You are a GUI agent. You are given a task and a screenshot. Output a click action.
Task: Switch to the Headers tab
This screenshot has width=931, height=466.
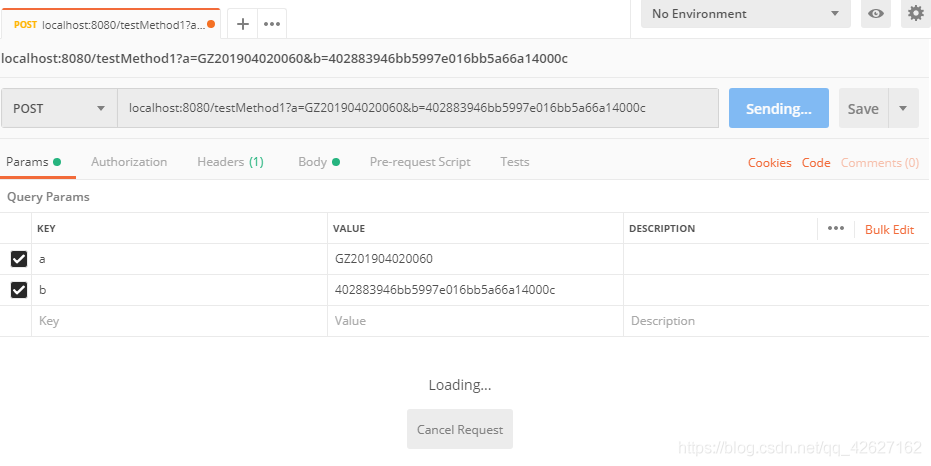[x=230, y=162]
